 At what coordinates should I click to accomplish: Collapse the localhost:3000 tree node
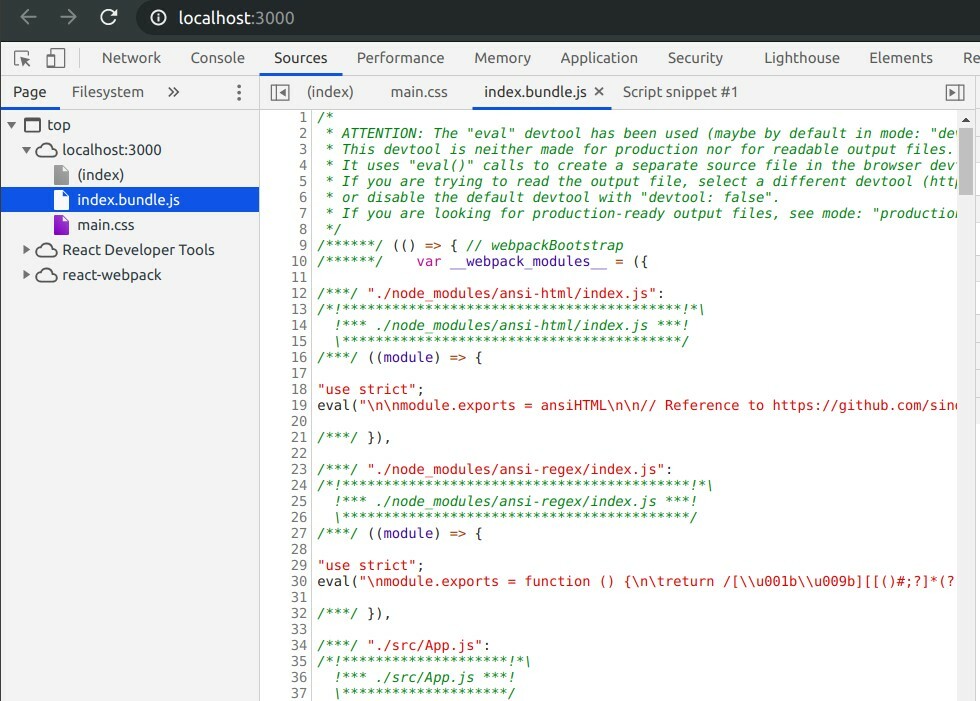pos(26,150)
